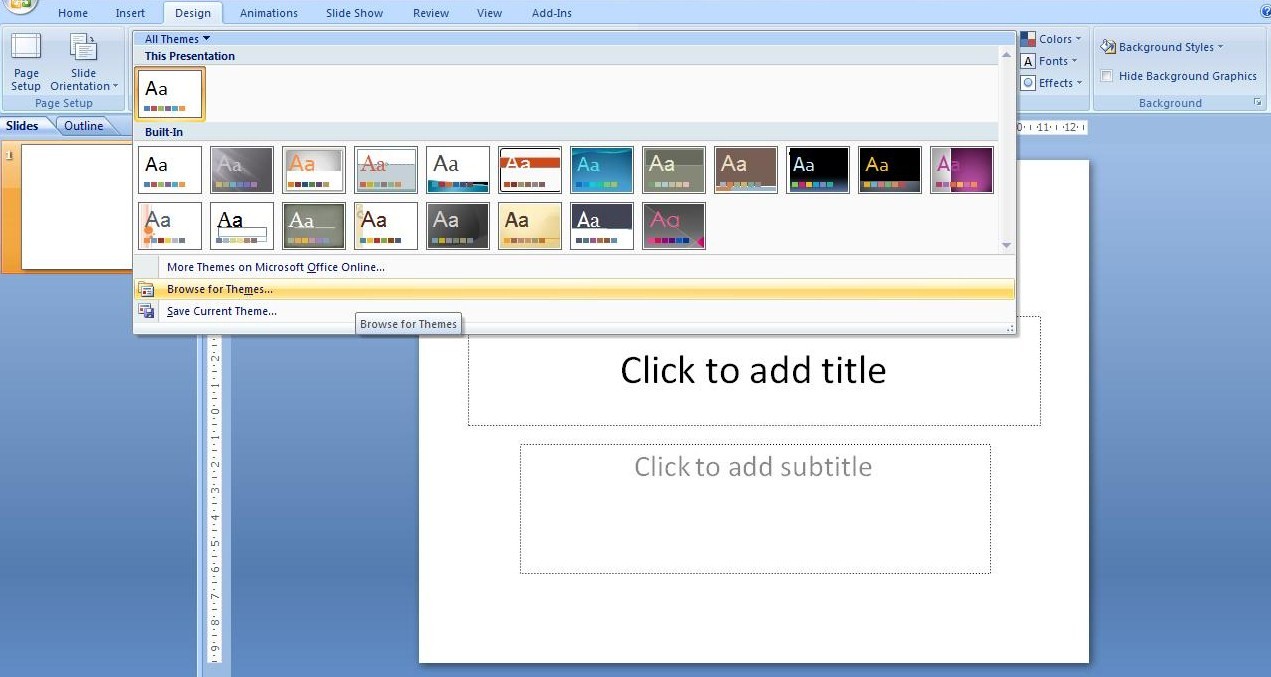The image size is (1271, 677).
Task: Expand the All Themes filter dropdown
Action: point(177,39)
